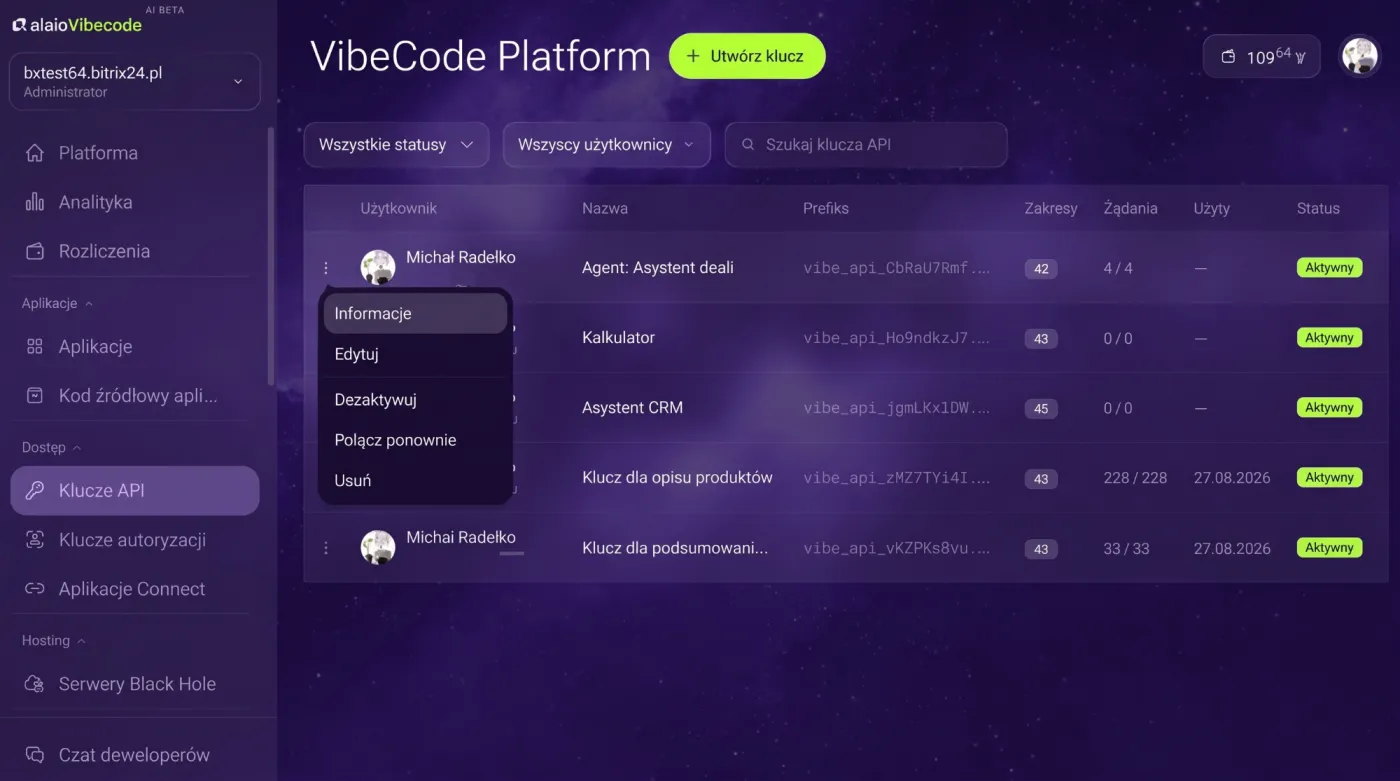Choose Usuń from the context menu
Image resolution: width=1400 pixels, height=781 pixels.
coord(415,481)
